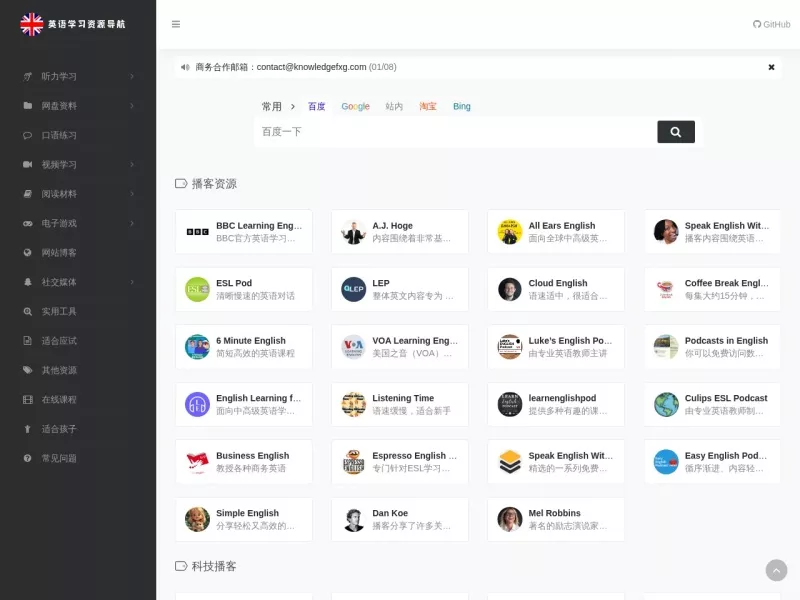
Task: Click the 常见问题 question mark icon
Action: click(x=28, y=458)
